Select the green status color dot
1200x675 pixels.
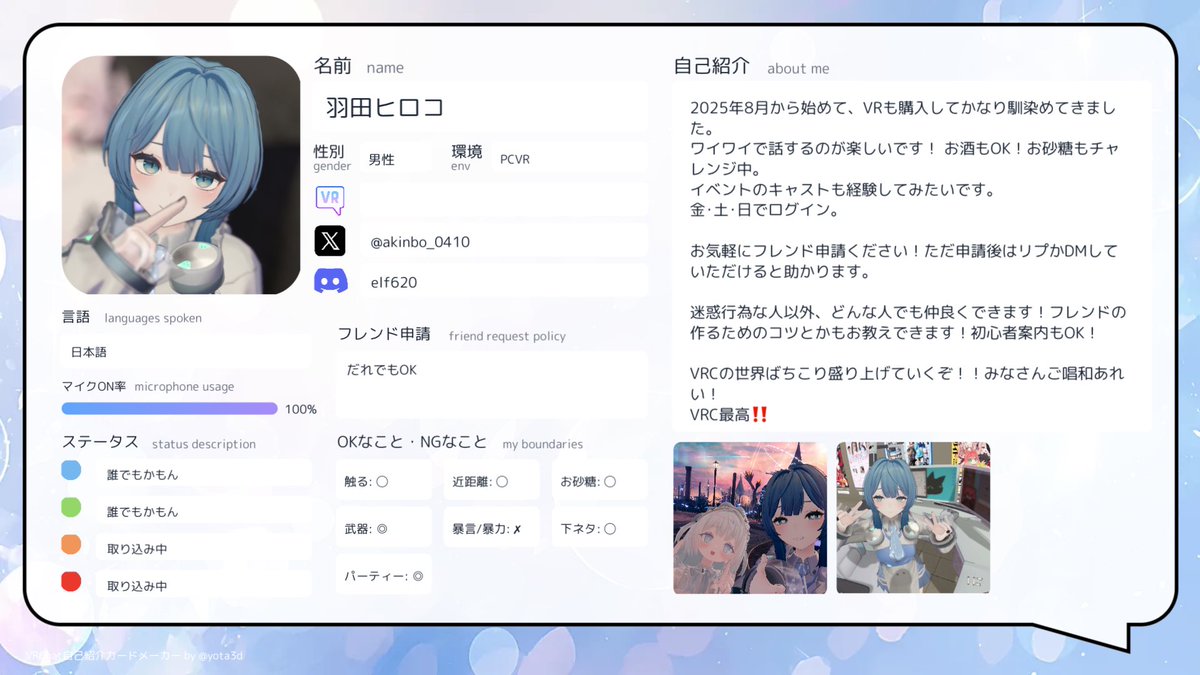[x=71, y=508]
